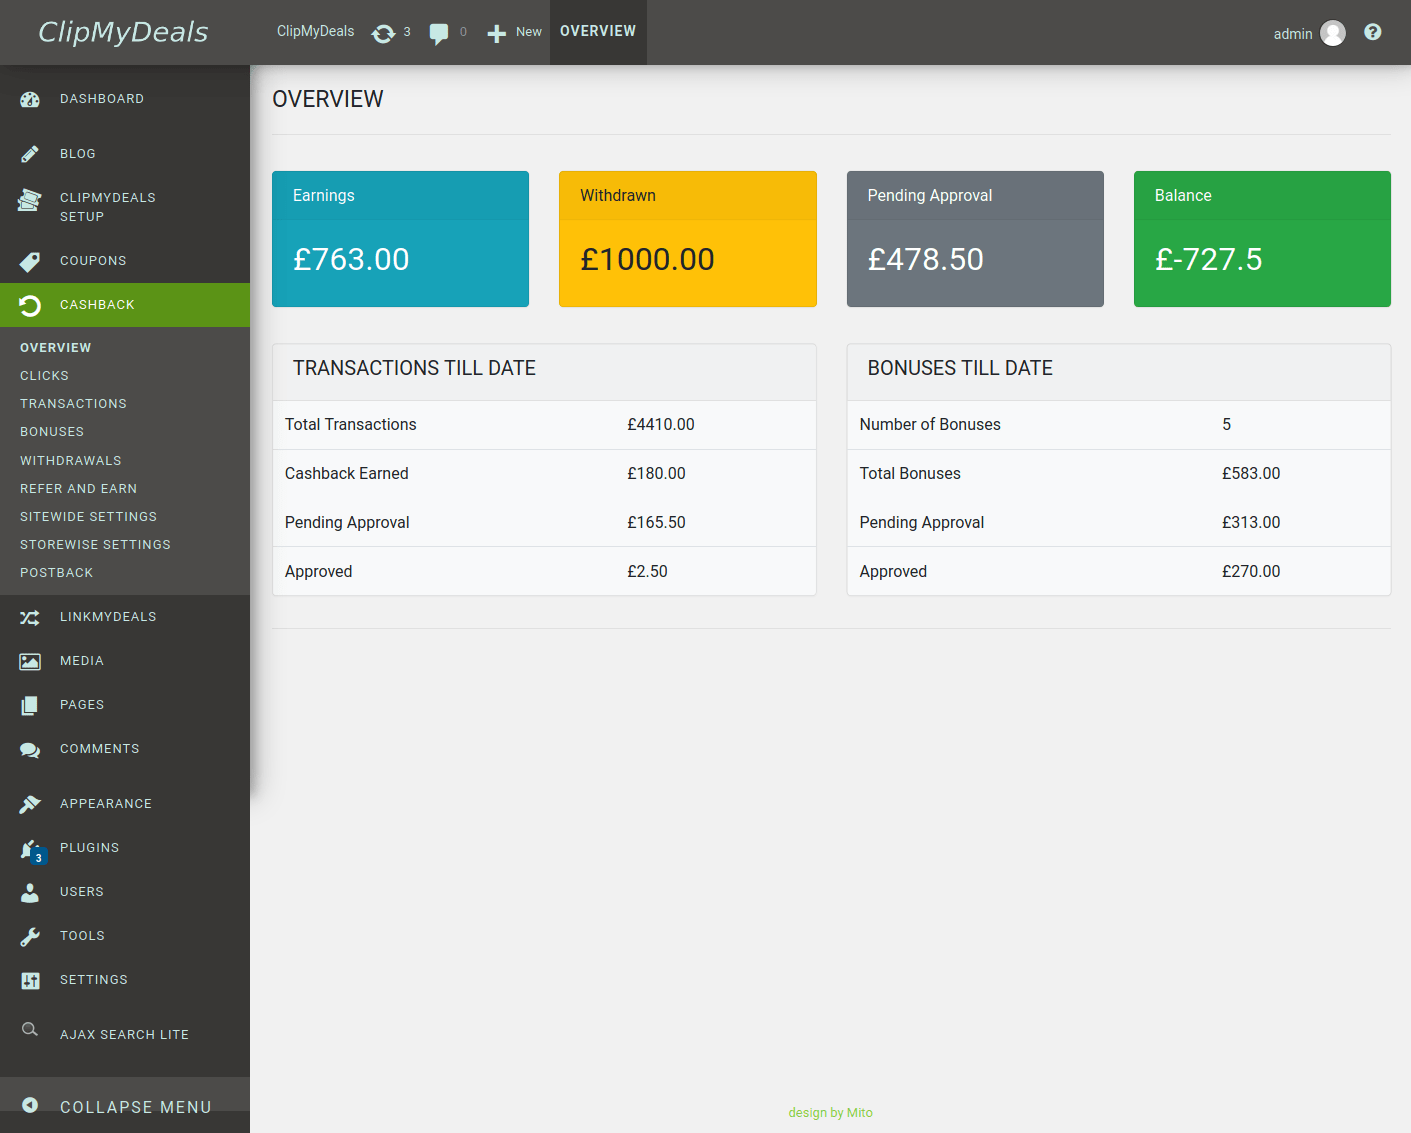Open the help question mark icon

[1373, 32]
